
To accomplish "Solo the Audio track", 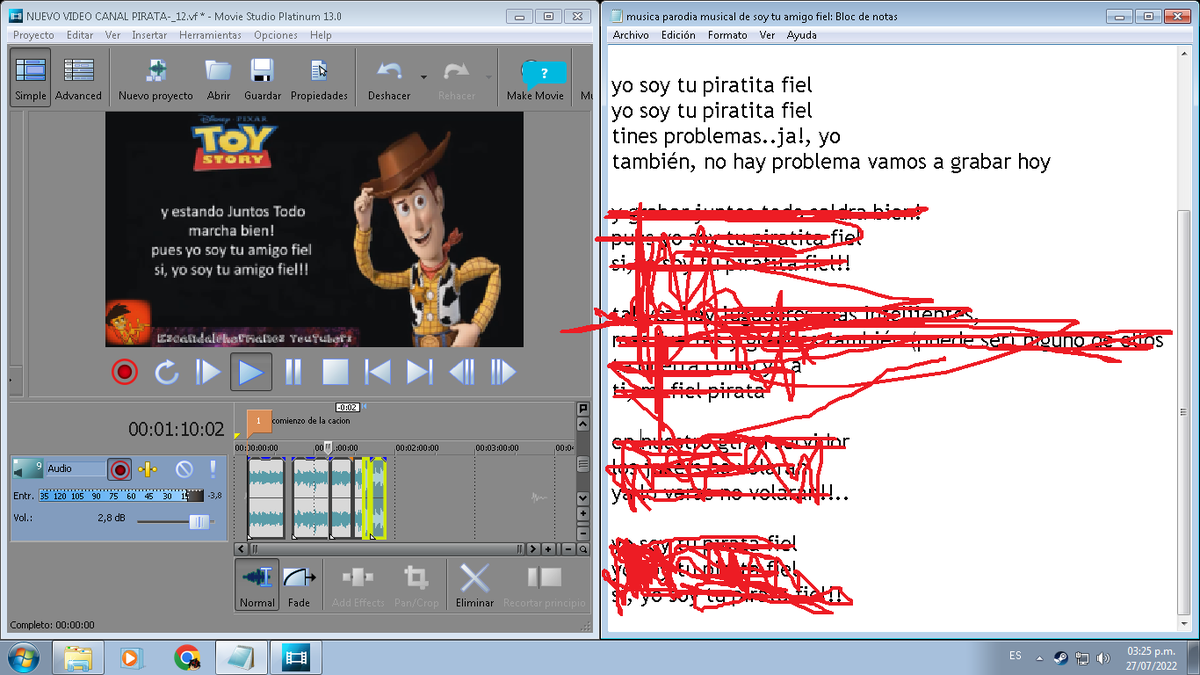I will click(x=213, y=469).
